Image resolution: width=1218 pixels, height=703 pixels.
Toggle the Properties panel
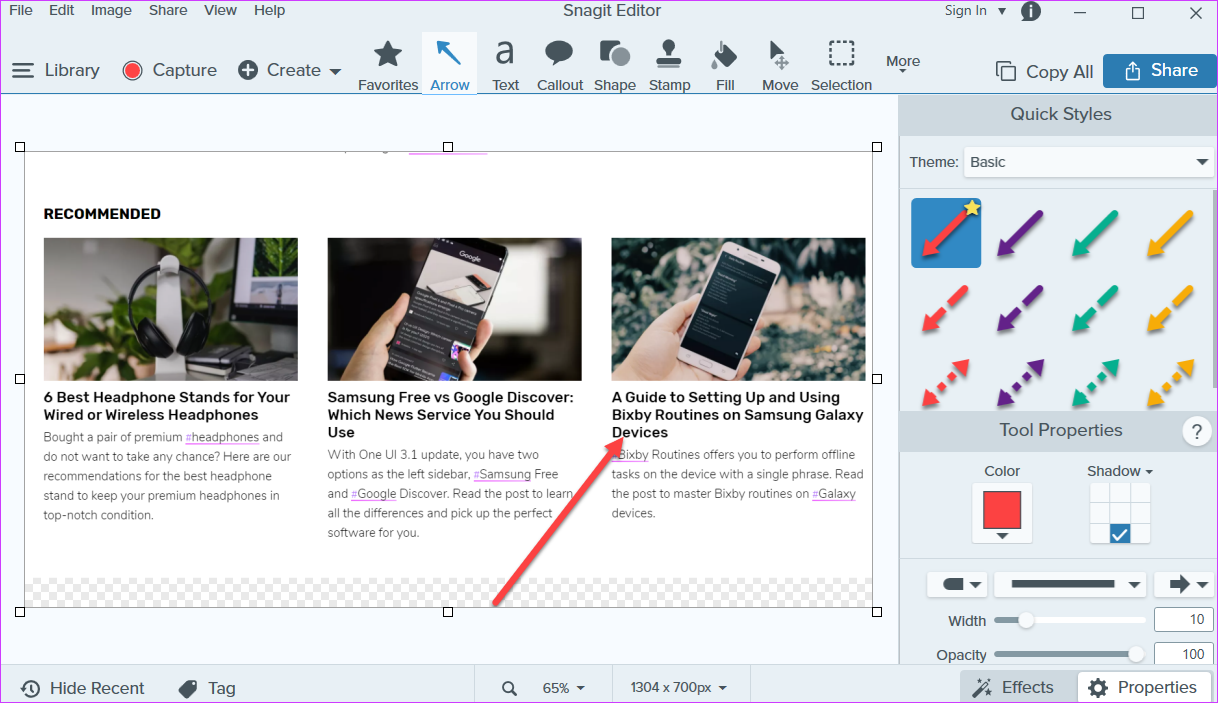click(x=1142, y=687)
